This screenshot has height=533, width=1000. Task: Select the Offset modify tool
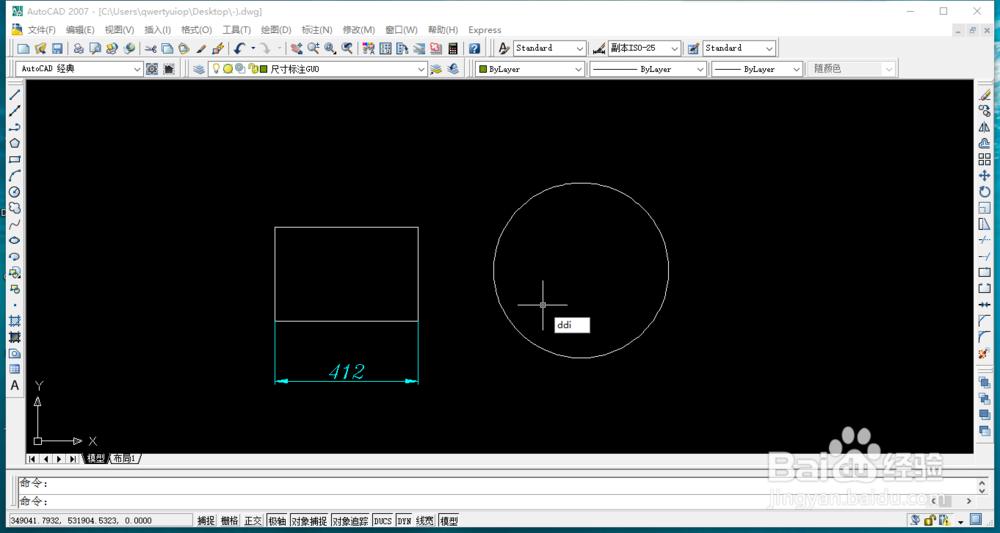tap(985, 143)
